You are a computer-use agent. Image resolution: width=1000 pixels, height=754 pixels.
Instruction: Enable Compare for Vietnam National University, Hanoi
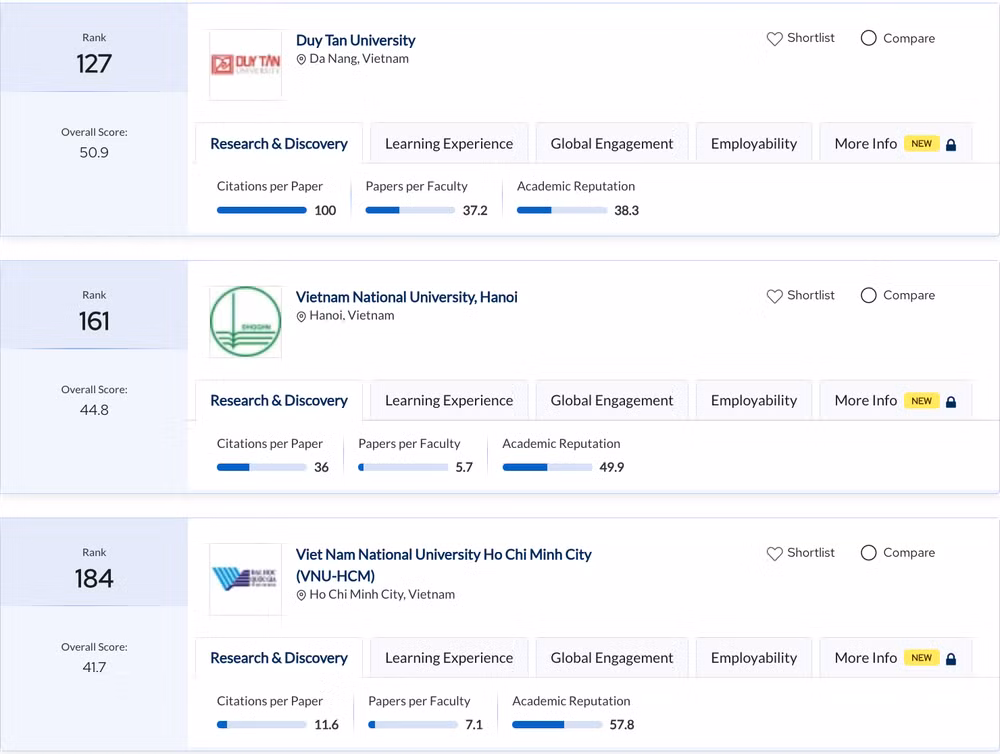868,296
